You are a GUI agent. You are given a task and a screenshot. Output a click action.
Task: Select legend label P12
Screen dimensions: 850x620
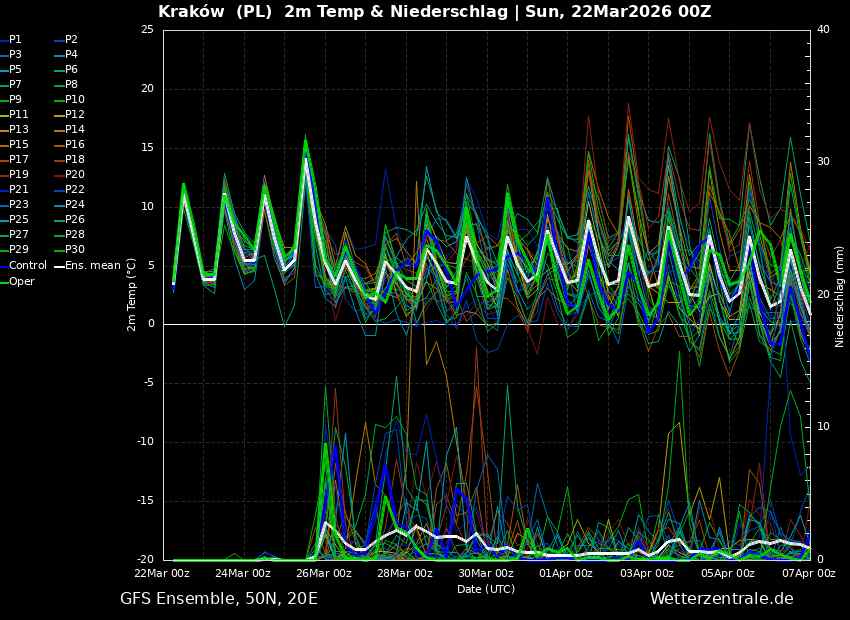[69, 114]
